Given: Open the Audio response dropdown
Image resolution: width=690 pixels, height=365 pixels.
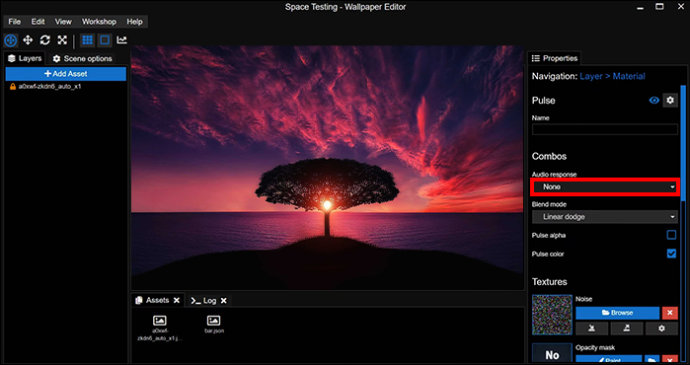Looking at the screenshot, I should 606,187.
